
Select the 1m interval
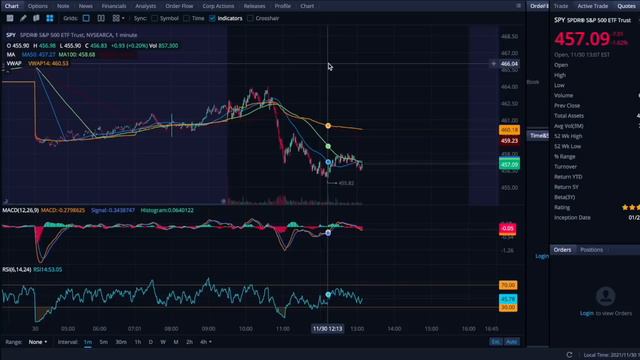(x=88, y=342)
